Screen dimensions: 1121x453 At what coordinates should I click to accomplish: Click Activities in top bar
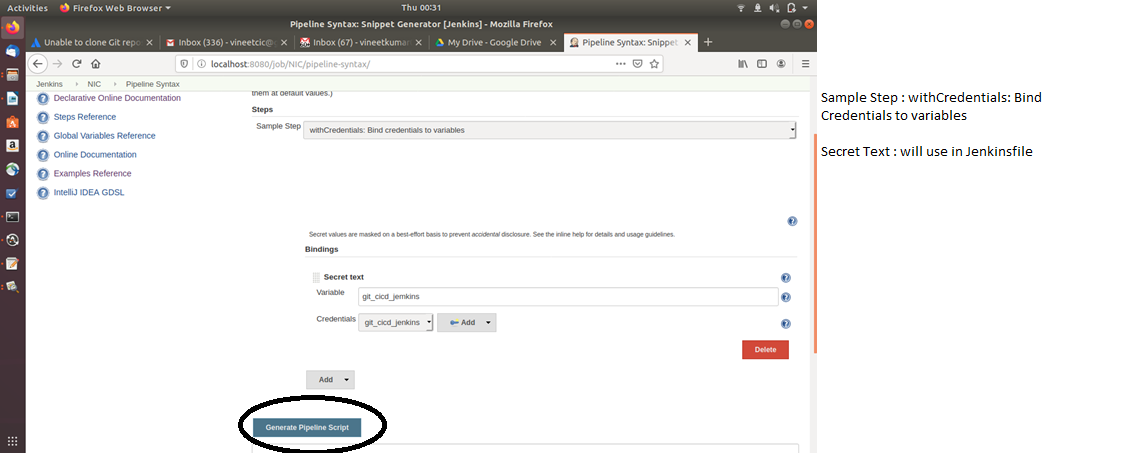[x=28, y=8]
